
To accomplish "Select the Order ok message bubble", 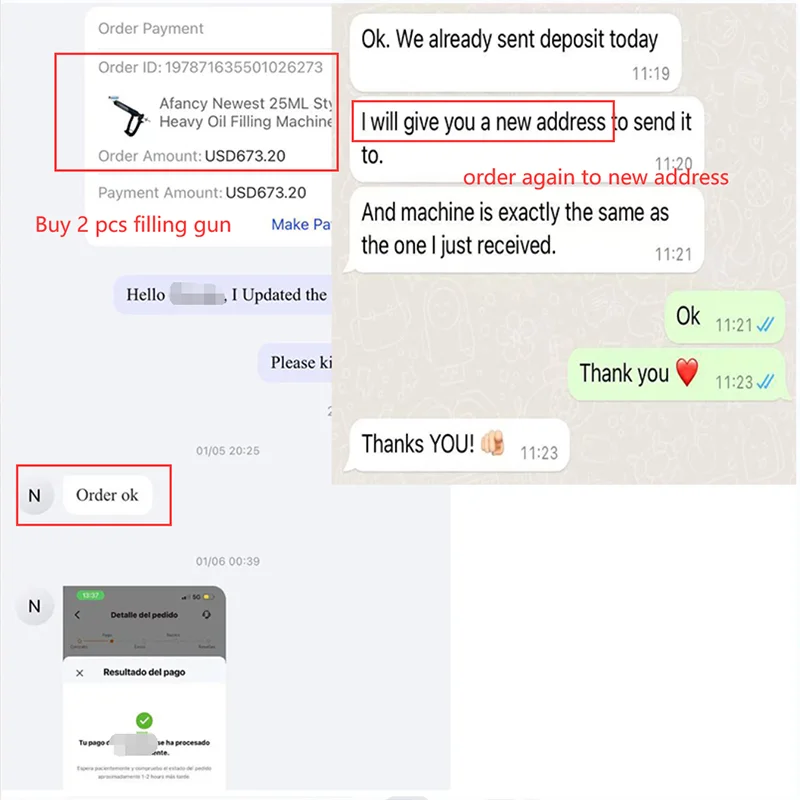I will [107, 495].
